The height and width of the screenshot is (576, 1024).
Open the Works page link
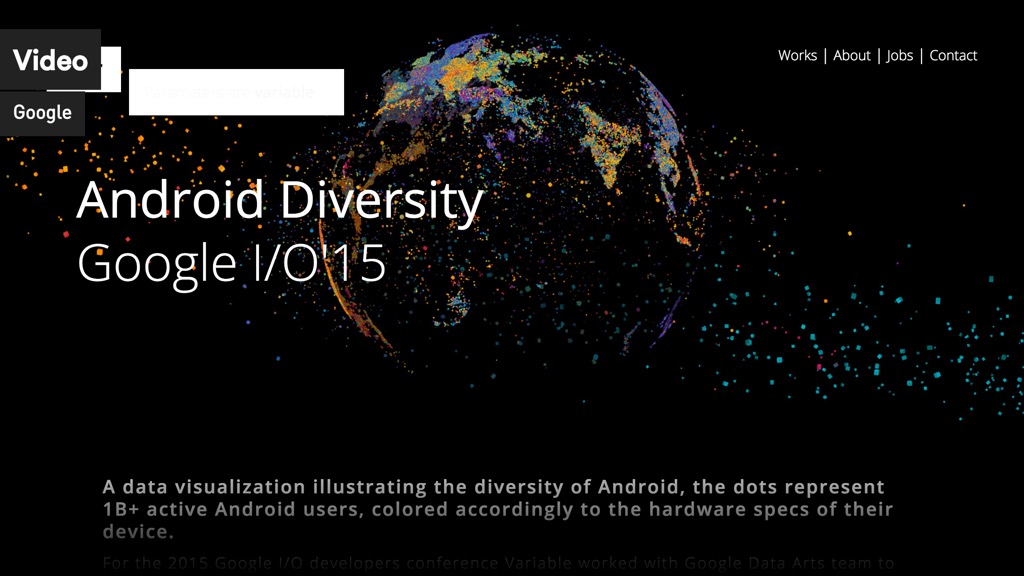(x=797, y=56)
